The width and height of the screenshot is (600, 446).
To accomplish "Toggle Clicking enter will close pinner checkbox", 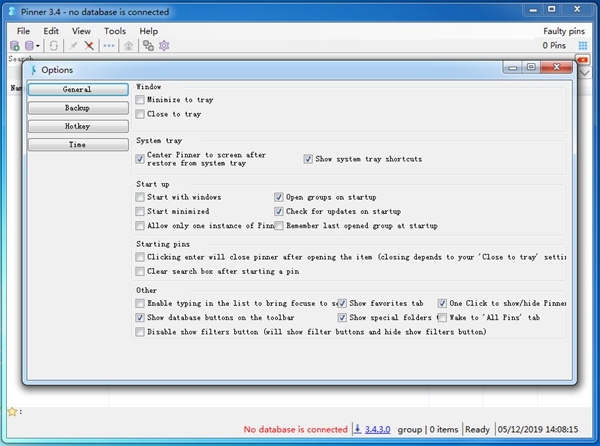I will click(x=140, y=257).
